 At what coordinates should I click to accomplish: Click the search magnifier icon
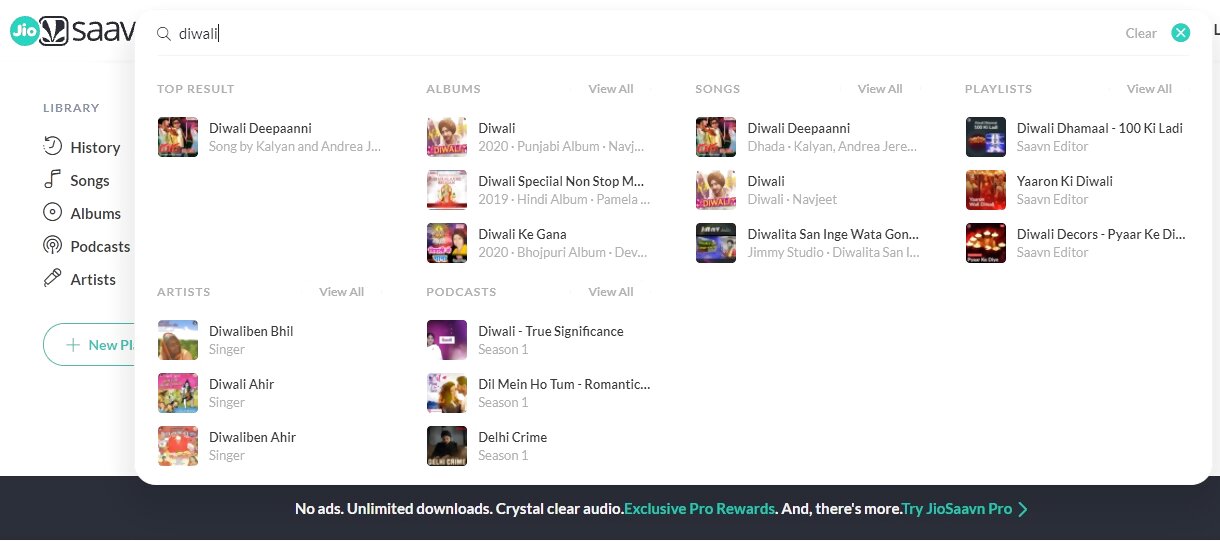click(164, 34)
